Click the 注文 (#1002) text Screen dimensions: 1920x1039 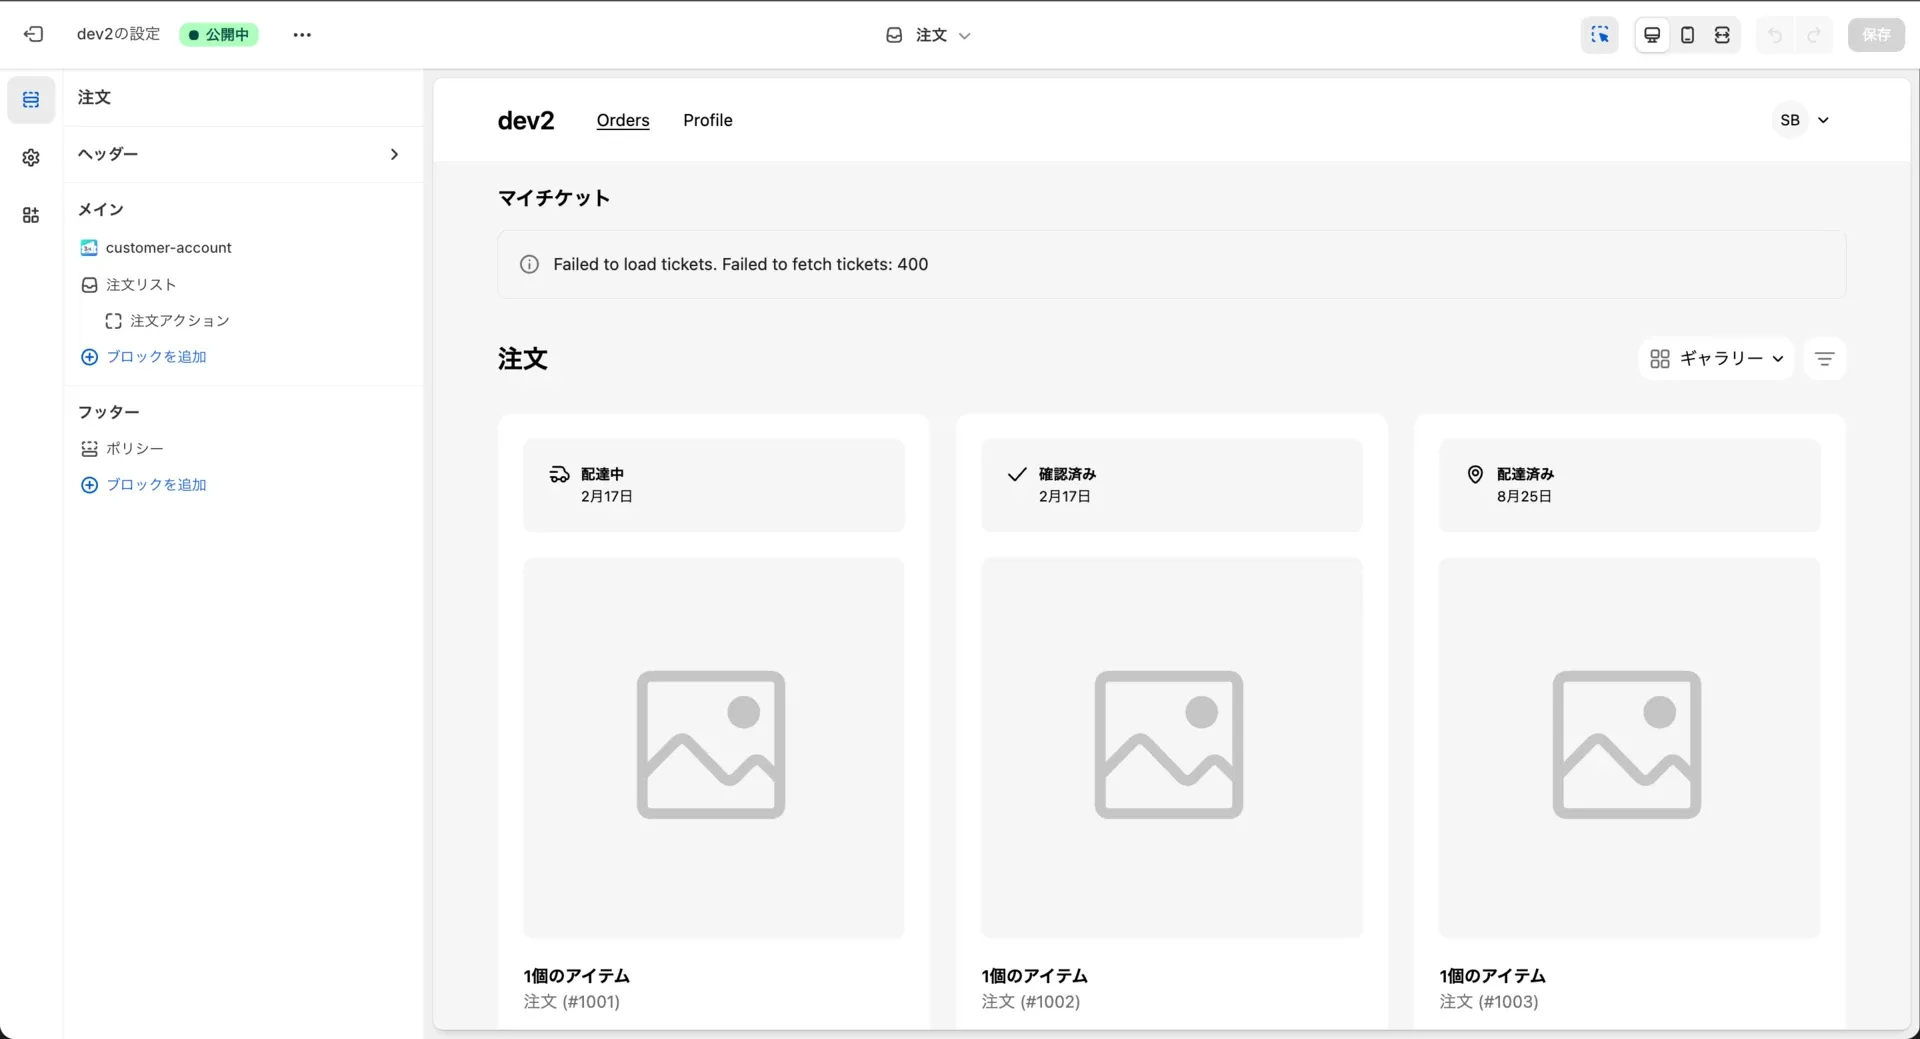(1031, 1001)
